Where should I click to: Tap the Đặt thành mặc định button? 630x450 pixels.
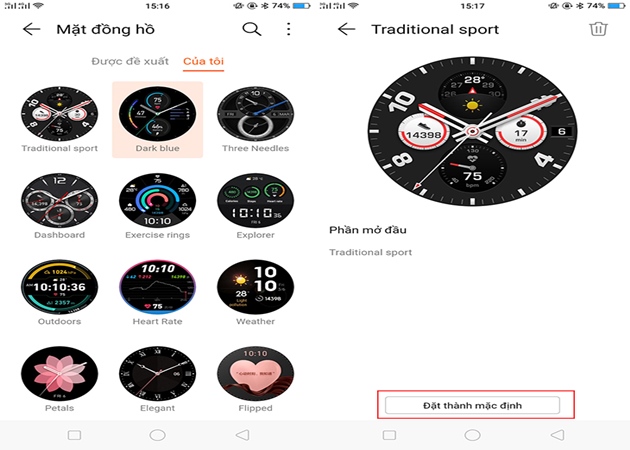[x=472, y=405]
